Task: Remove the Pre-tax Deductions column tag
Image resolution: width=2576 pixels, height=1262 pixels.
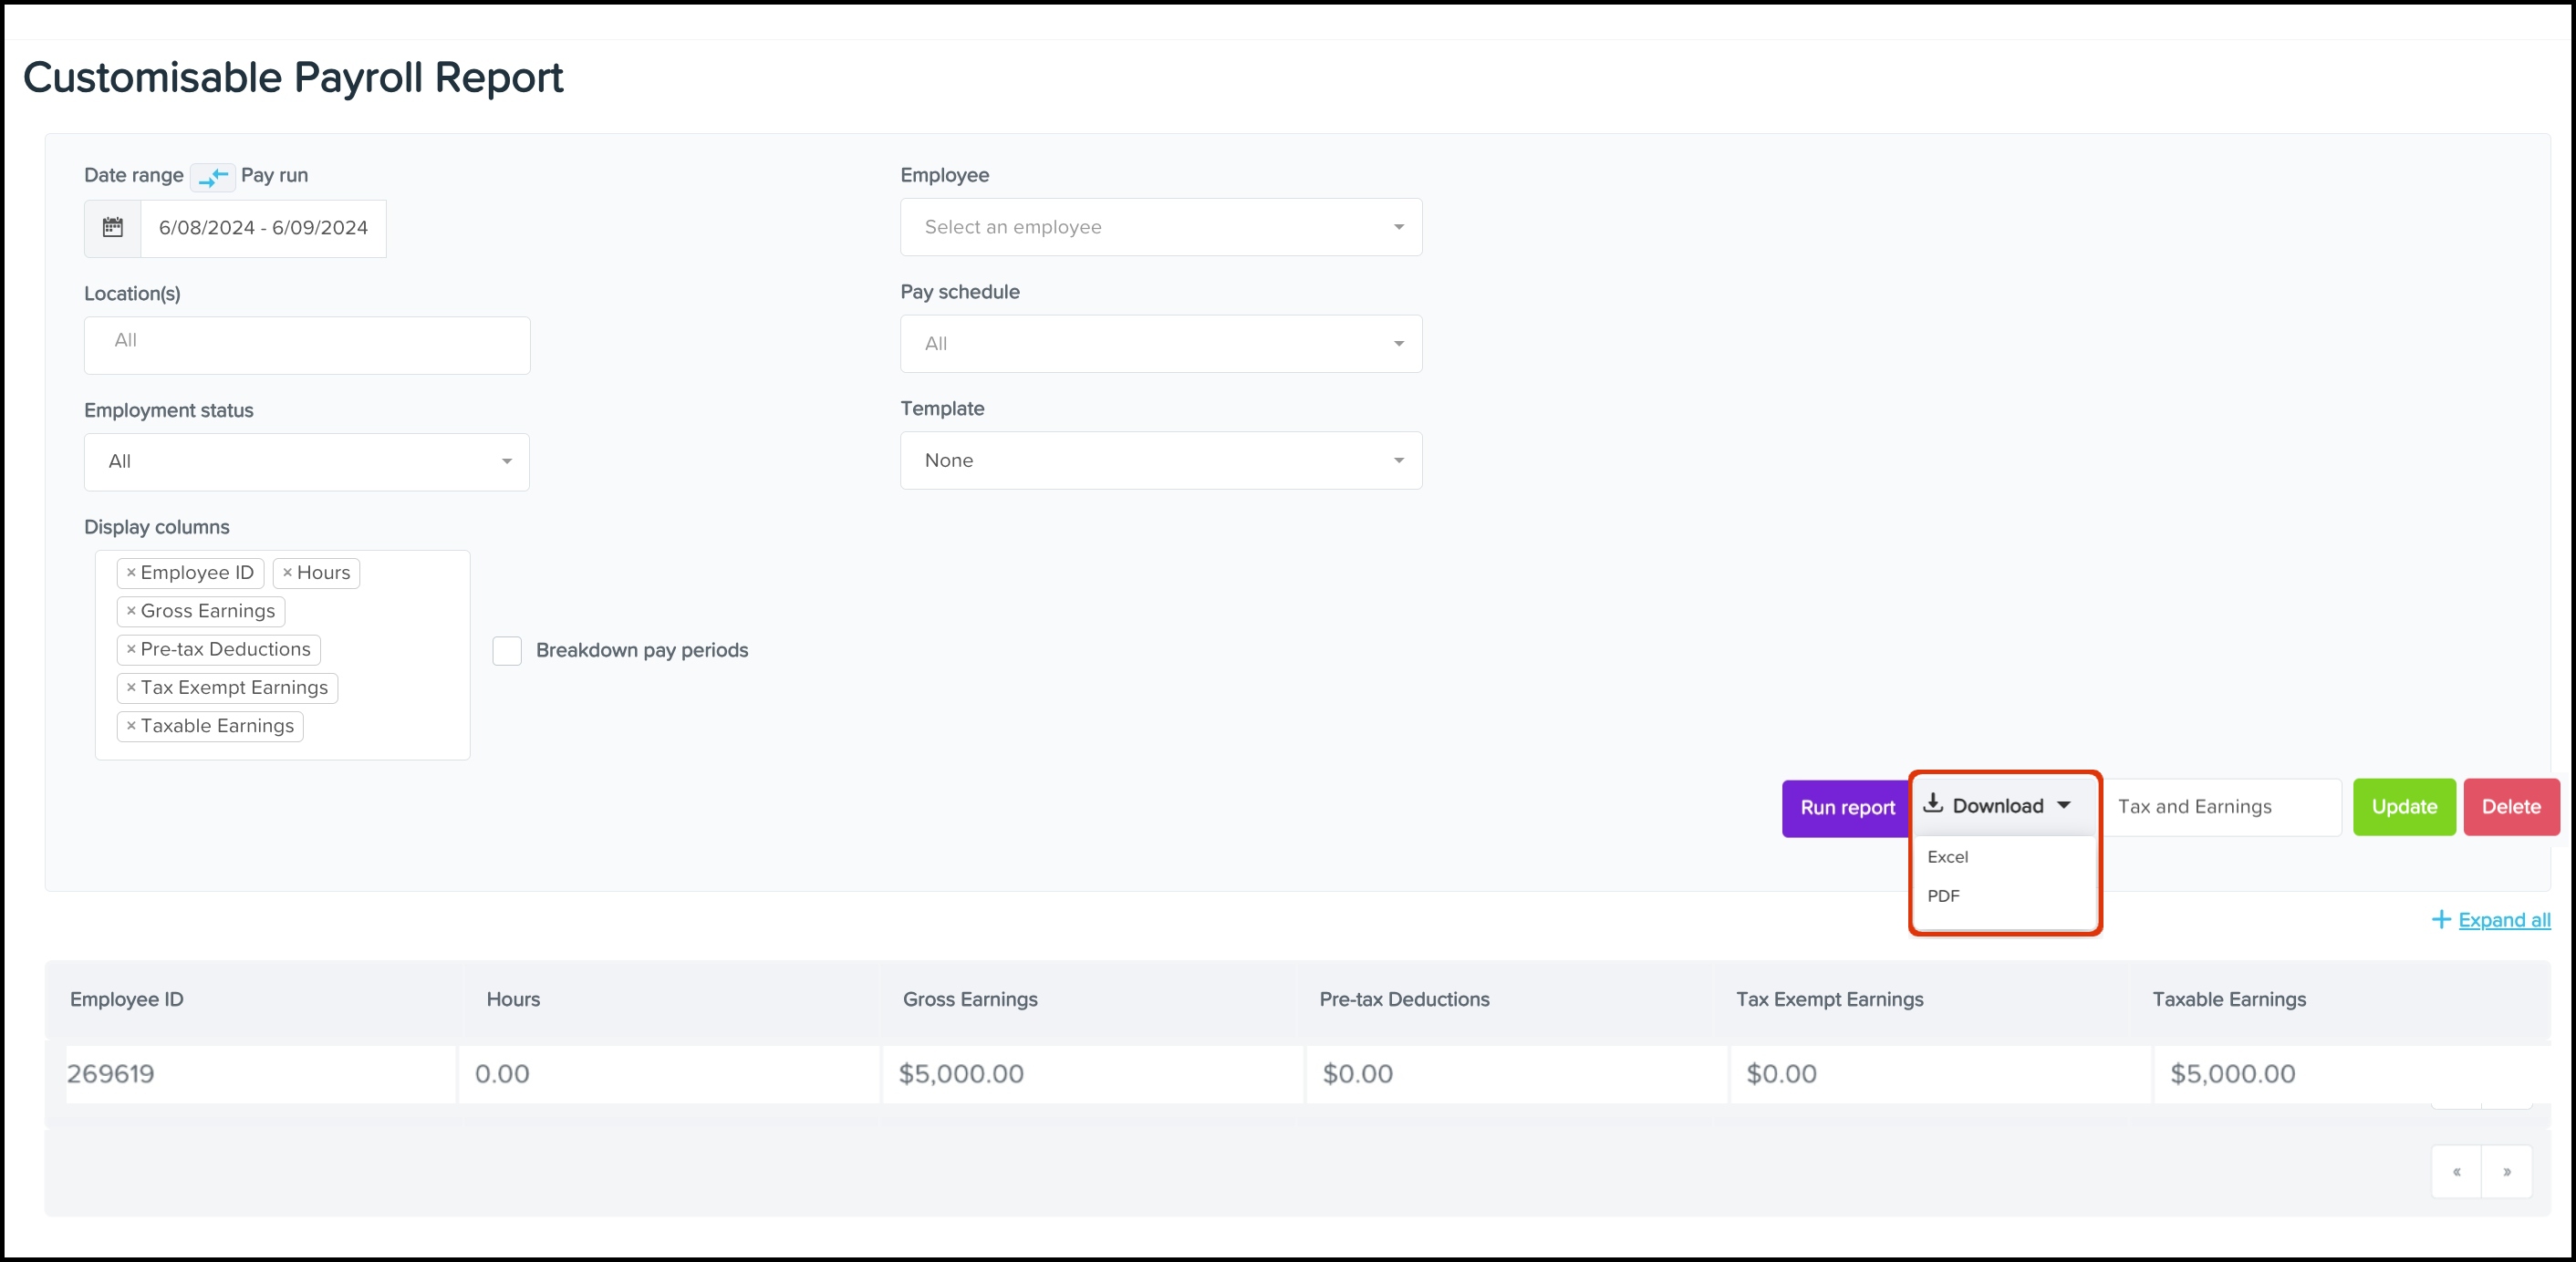Action: (131, 649)
